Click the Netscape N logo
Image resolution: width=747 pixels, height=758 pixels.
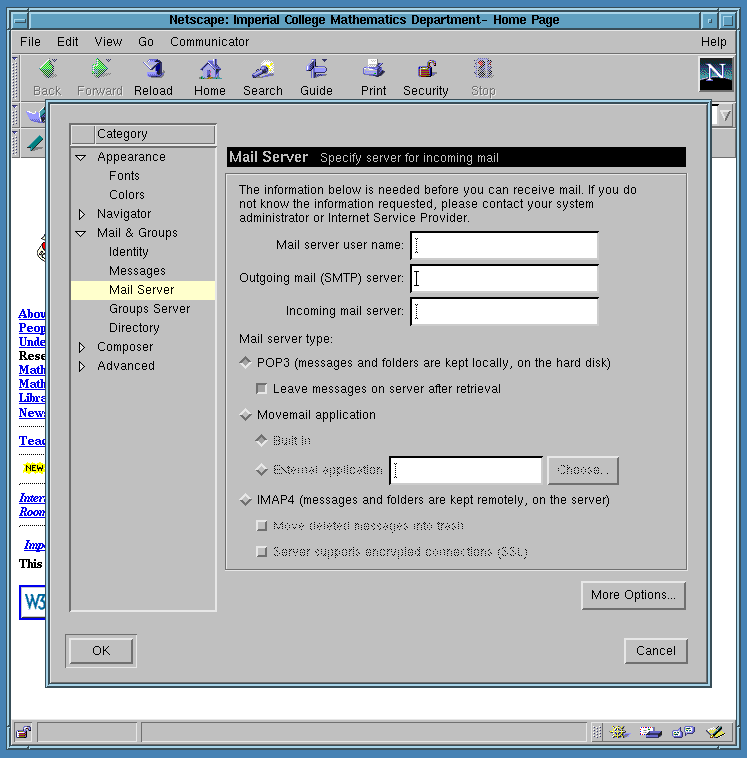tap(716, 74)
